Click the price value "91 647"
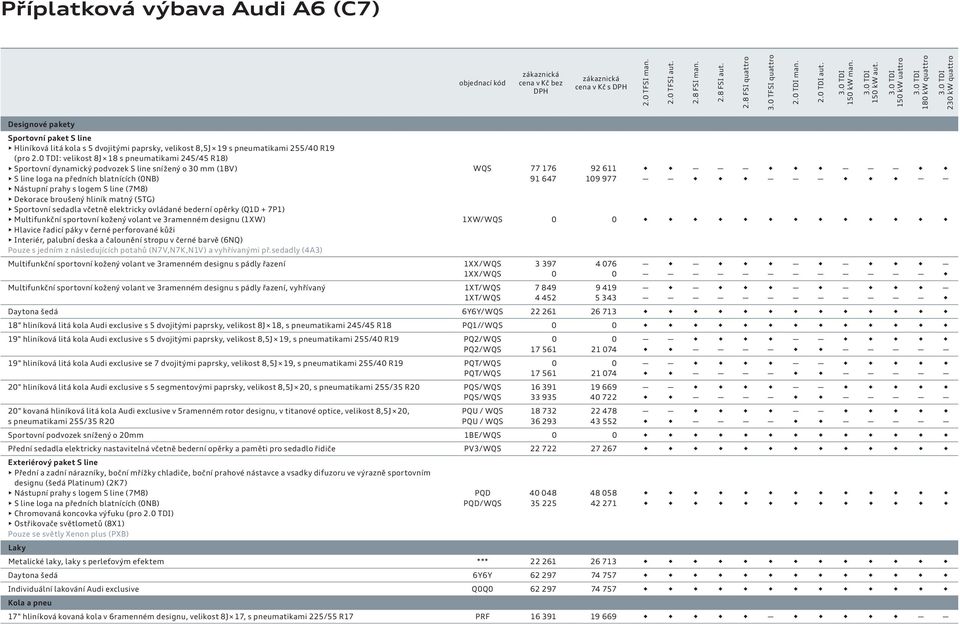The width and height of the screenshot is (960, 625). pyautogui.click(x=543, y=179)
